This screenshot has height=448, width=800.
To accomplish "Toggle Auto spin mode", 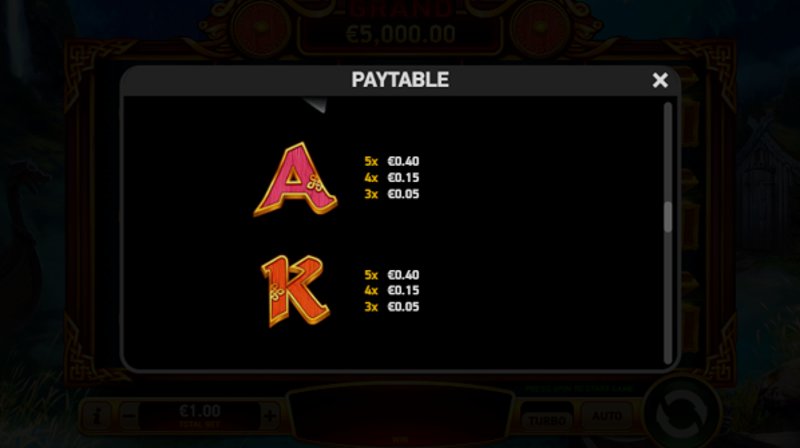I will 607,417.
